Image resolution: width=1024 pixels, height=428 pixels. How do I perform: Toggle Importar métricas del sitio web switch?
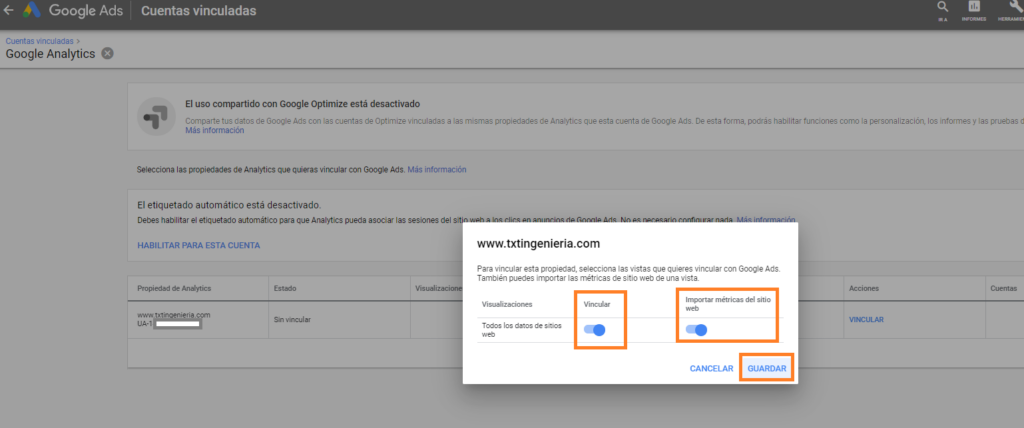tap(697, 330)
